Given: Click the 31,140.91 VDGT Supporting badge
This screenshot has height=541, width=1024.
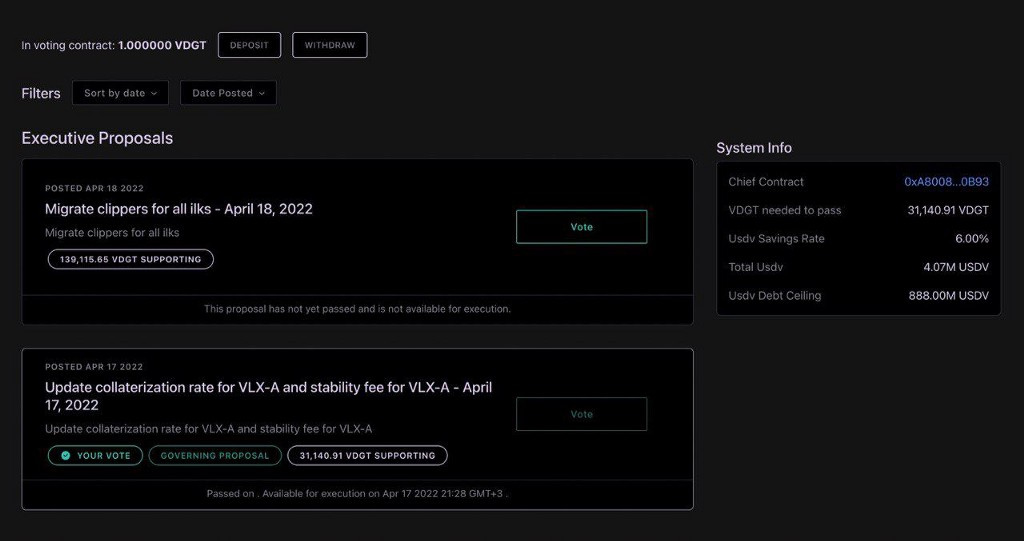Looking at the screenshot, I should pyautogui.click(x=367, y=455).
